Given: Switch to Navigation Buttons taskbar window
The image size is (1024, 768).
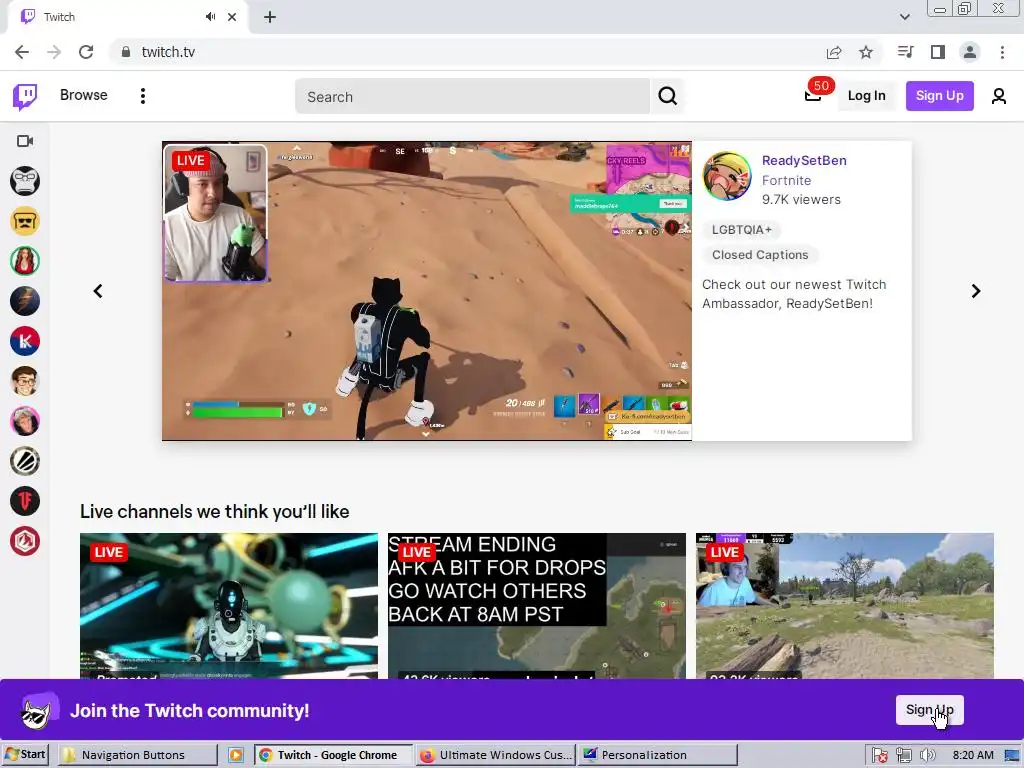Looking at the screenshot, I should (x=137, y=755).
